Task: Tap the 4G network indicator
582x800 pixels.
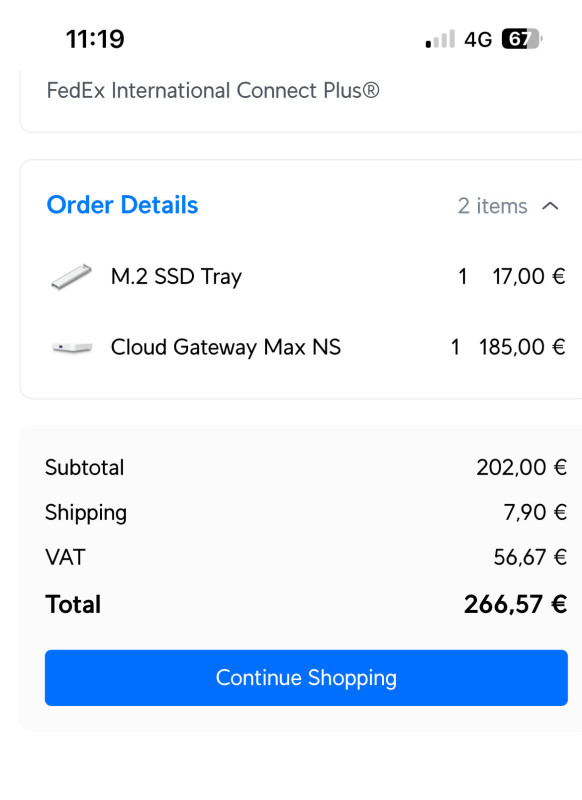Action: (477, 39)
